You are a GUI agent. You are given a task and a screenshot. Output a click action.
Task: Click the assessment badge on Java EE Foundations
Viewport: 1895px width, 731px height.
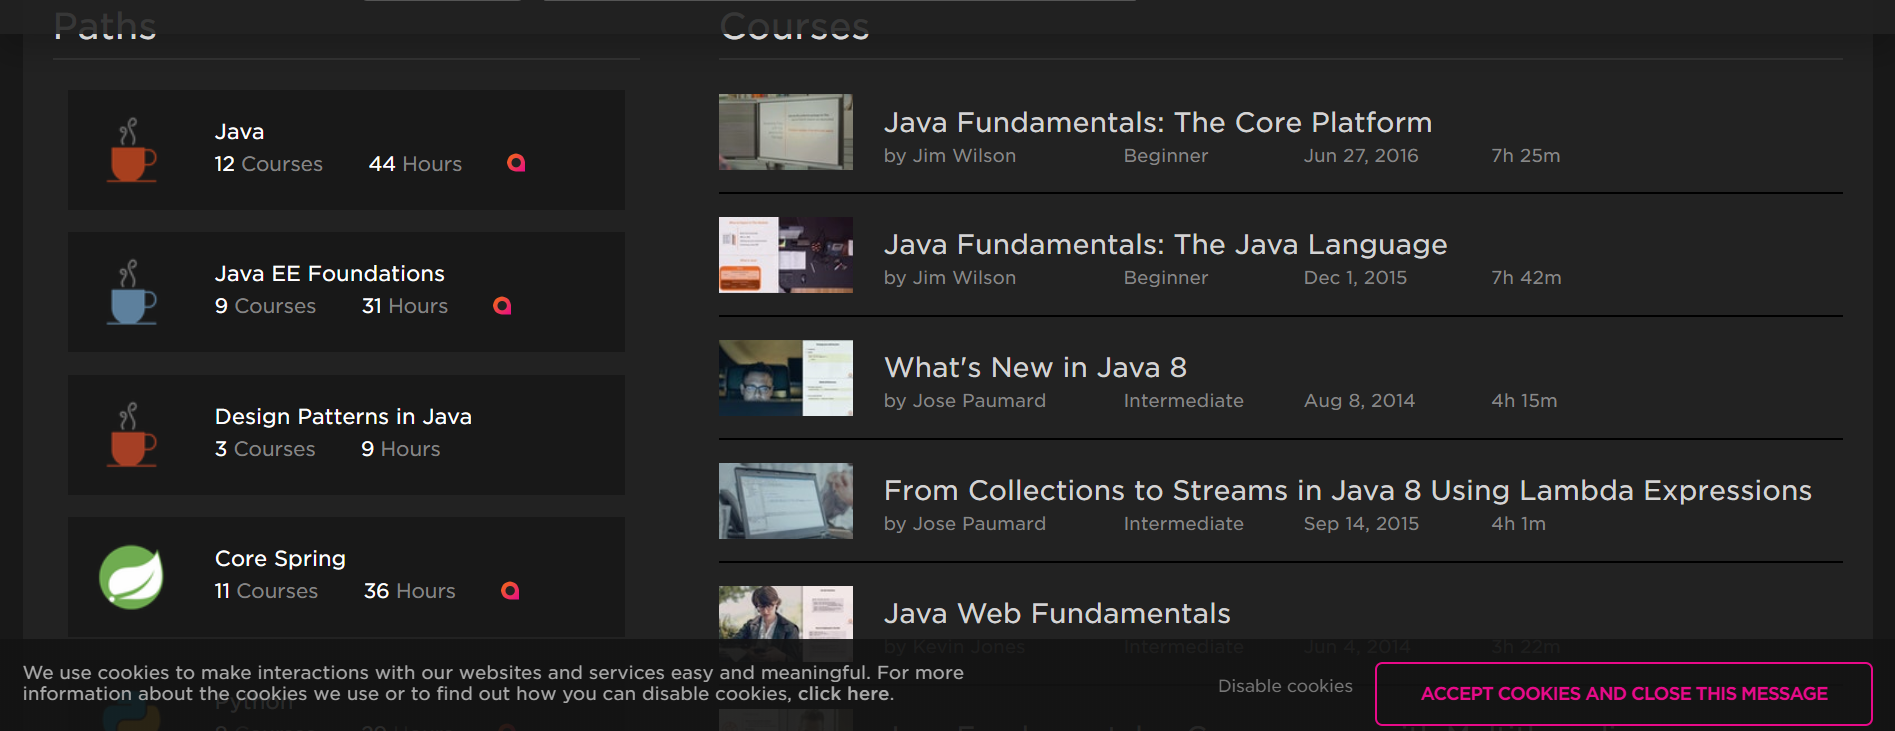(502, 306)
